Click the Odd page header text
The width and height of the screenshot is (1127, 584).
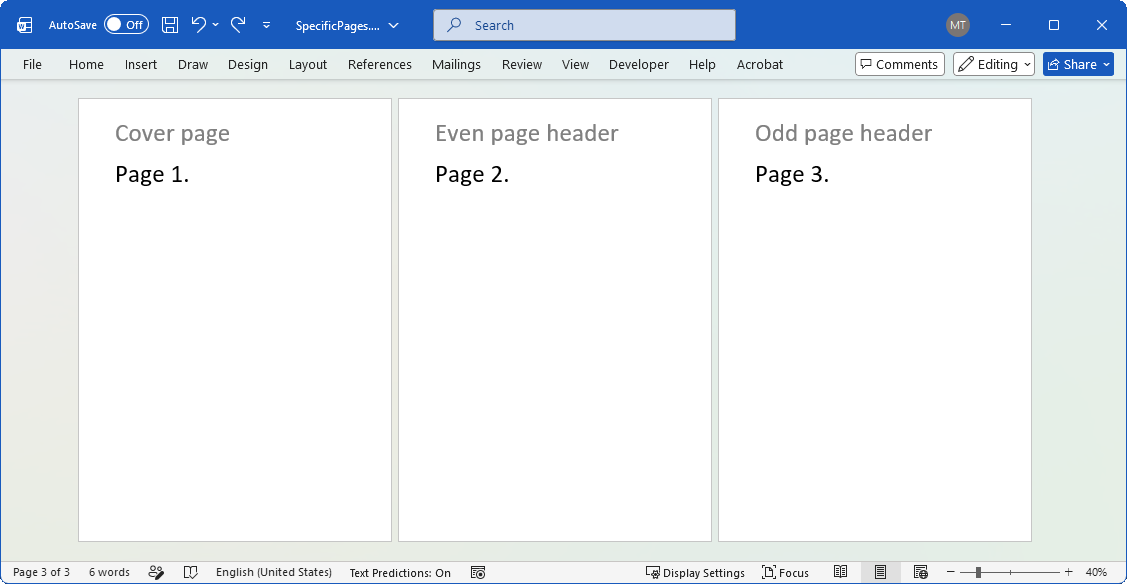click(x=844, y=134)
